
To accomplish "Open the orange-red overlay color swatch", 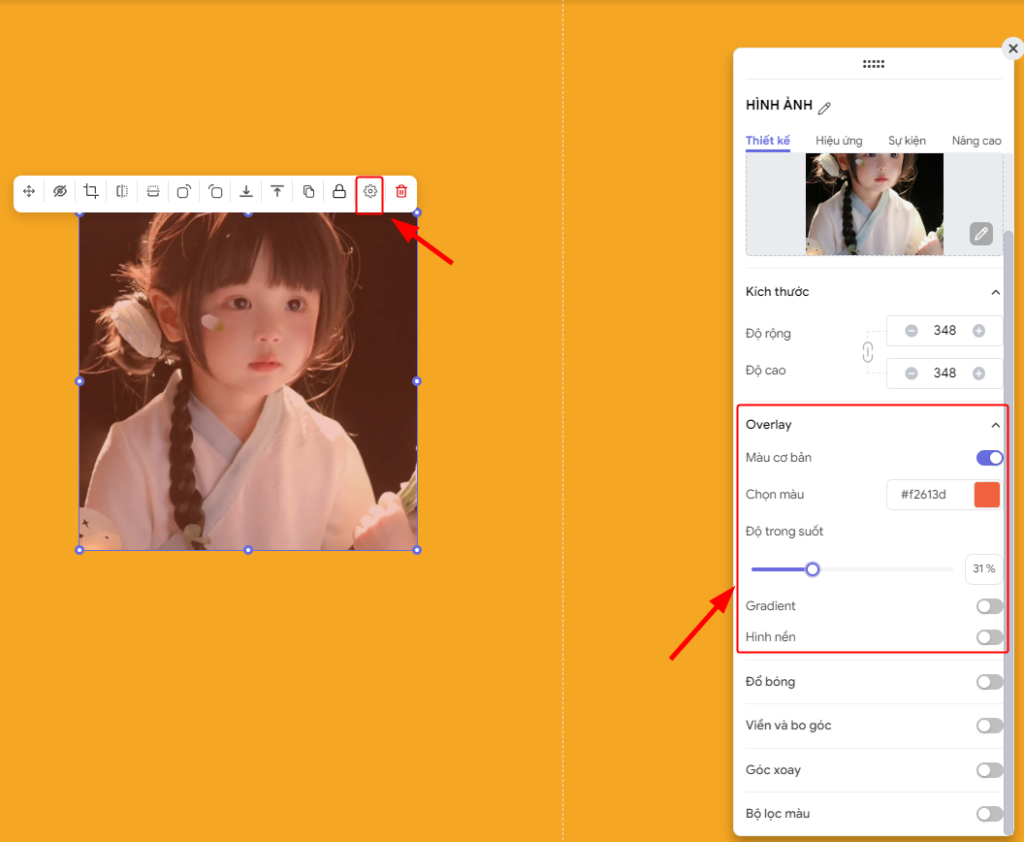I will (987, 494).
